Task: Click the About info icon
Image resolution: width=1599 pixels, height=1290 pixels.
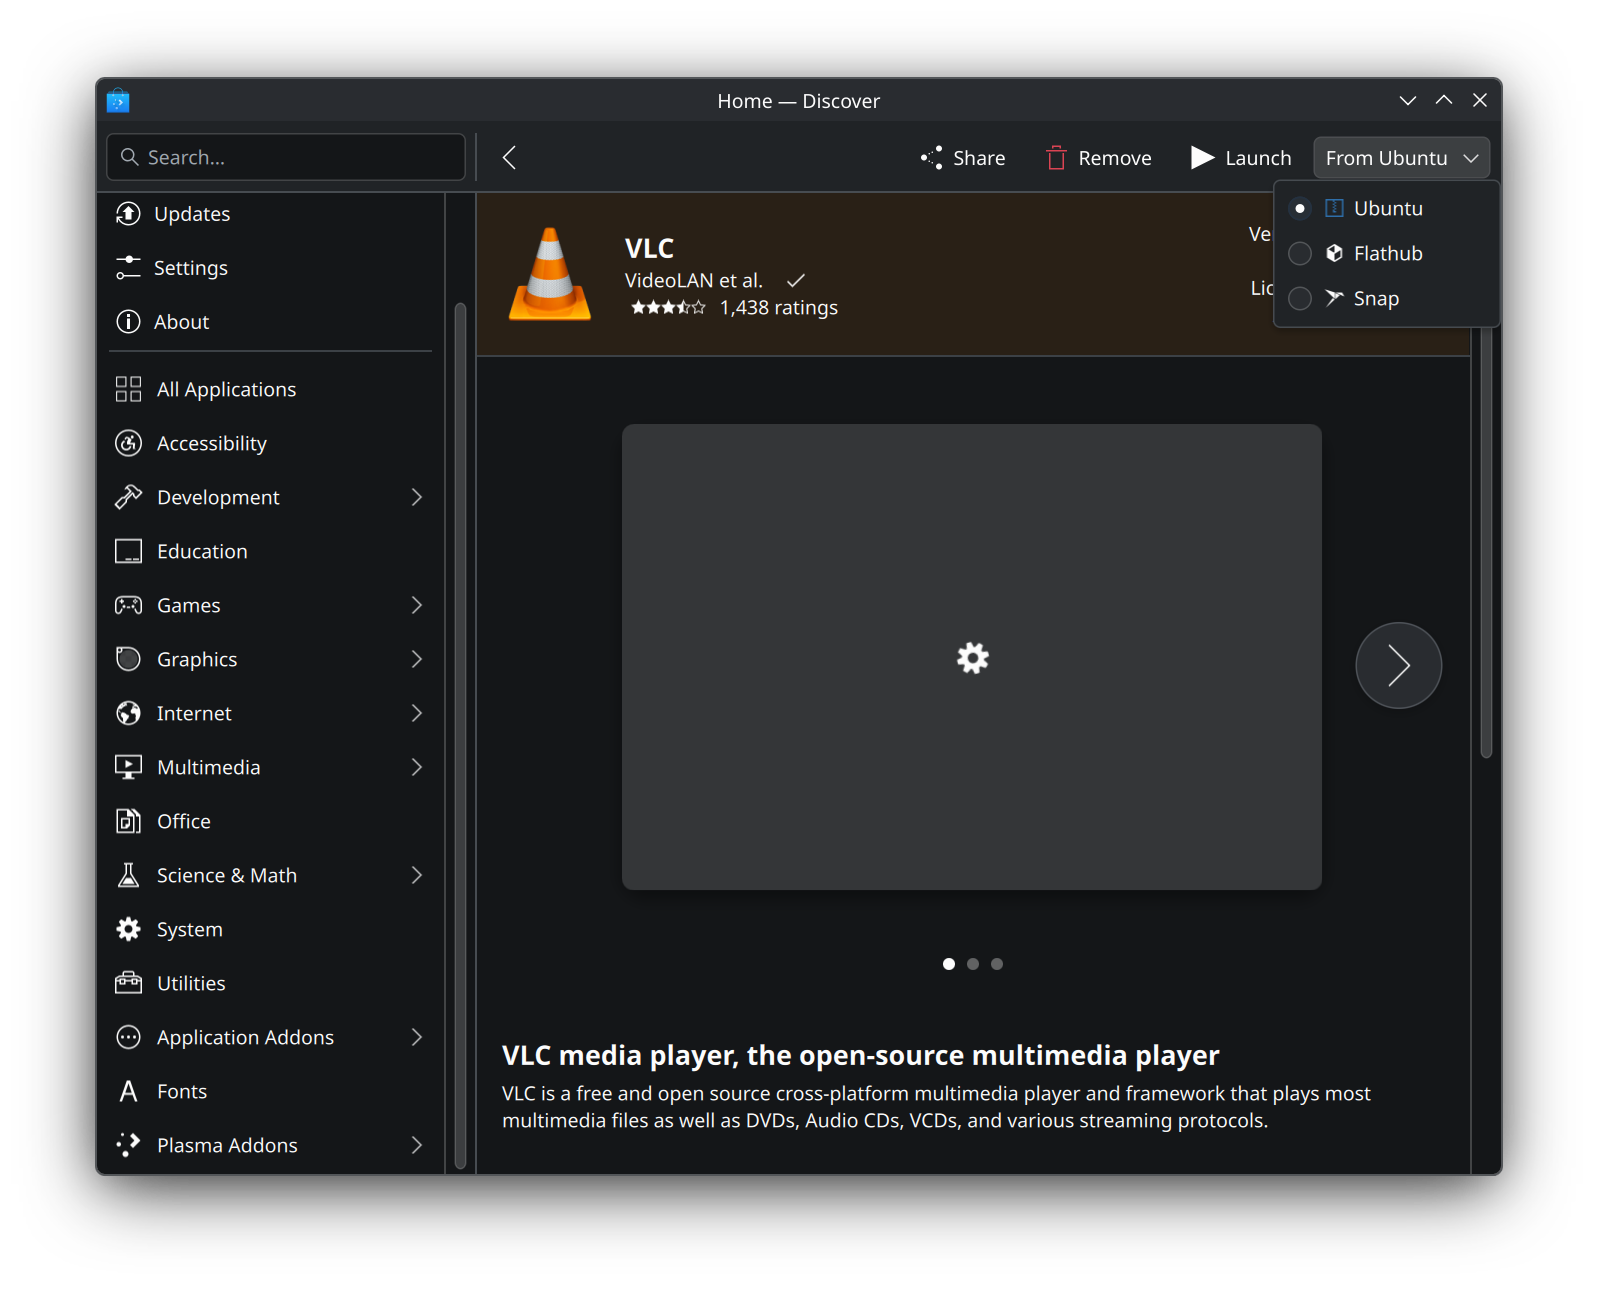Action: click(128, 322)
